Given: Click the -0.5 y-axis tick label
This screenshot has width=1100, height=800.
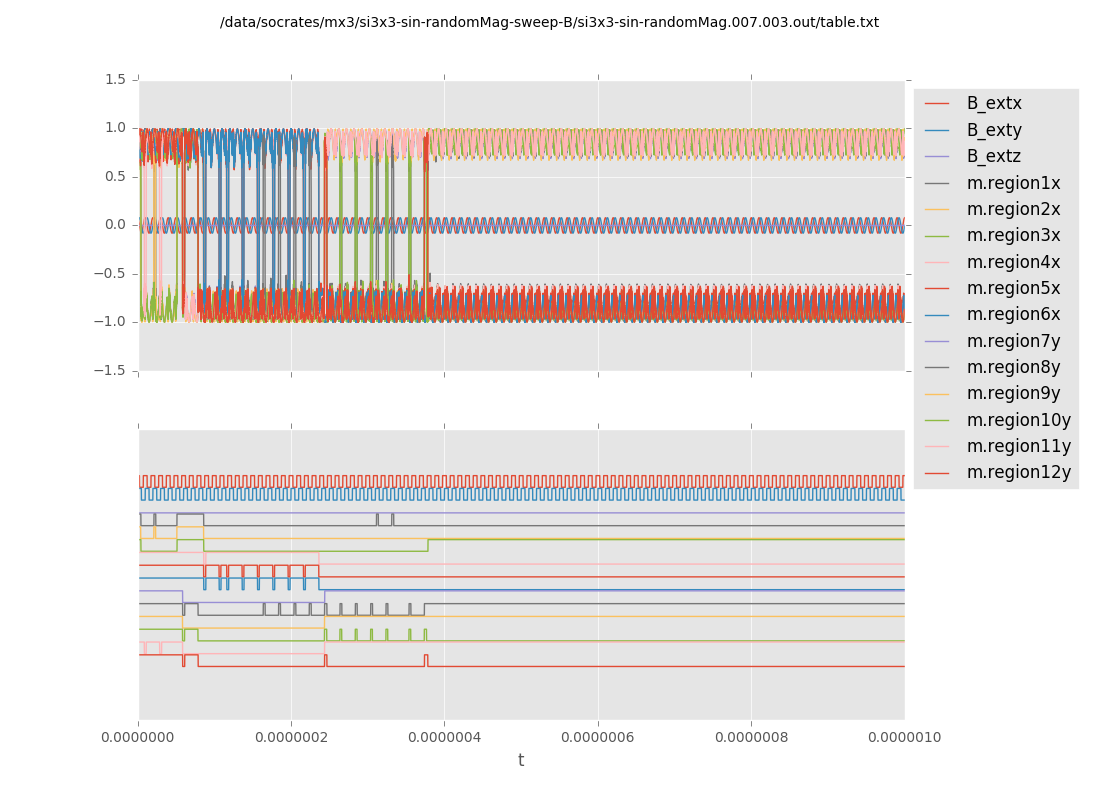Looking at the screenshot, I should point(112,273).
